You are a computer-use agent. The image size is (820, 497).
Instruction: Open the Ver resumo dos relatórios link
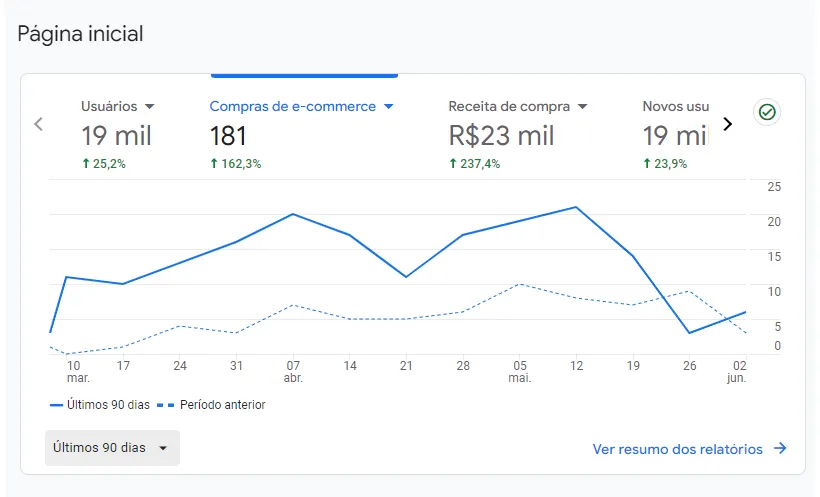click(677, 449)
